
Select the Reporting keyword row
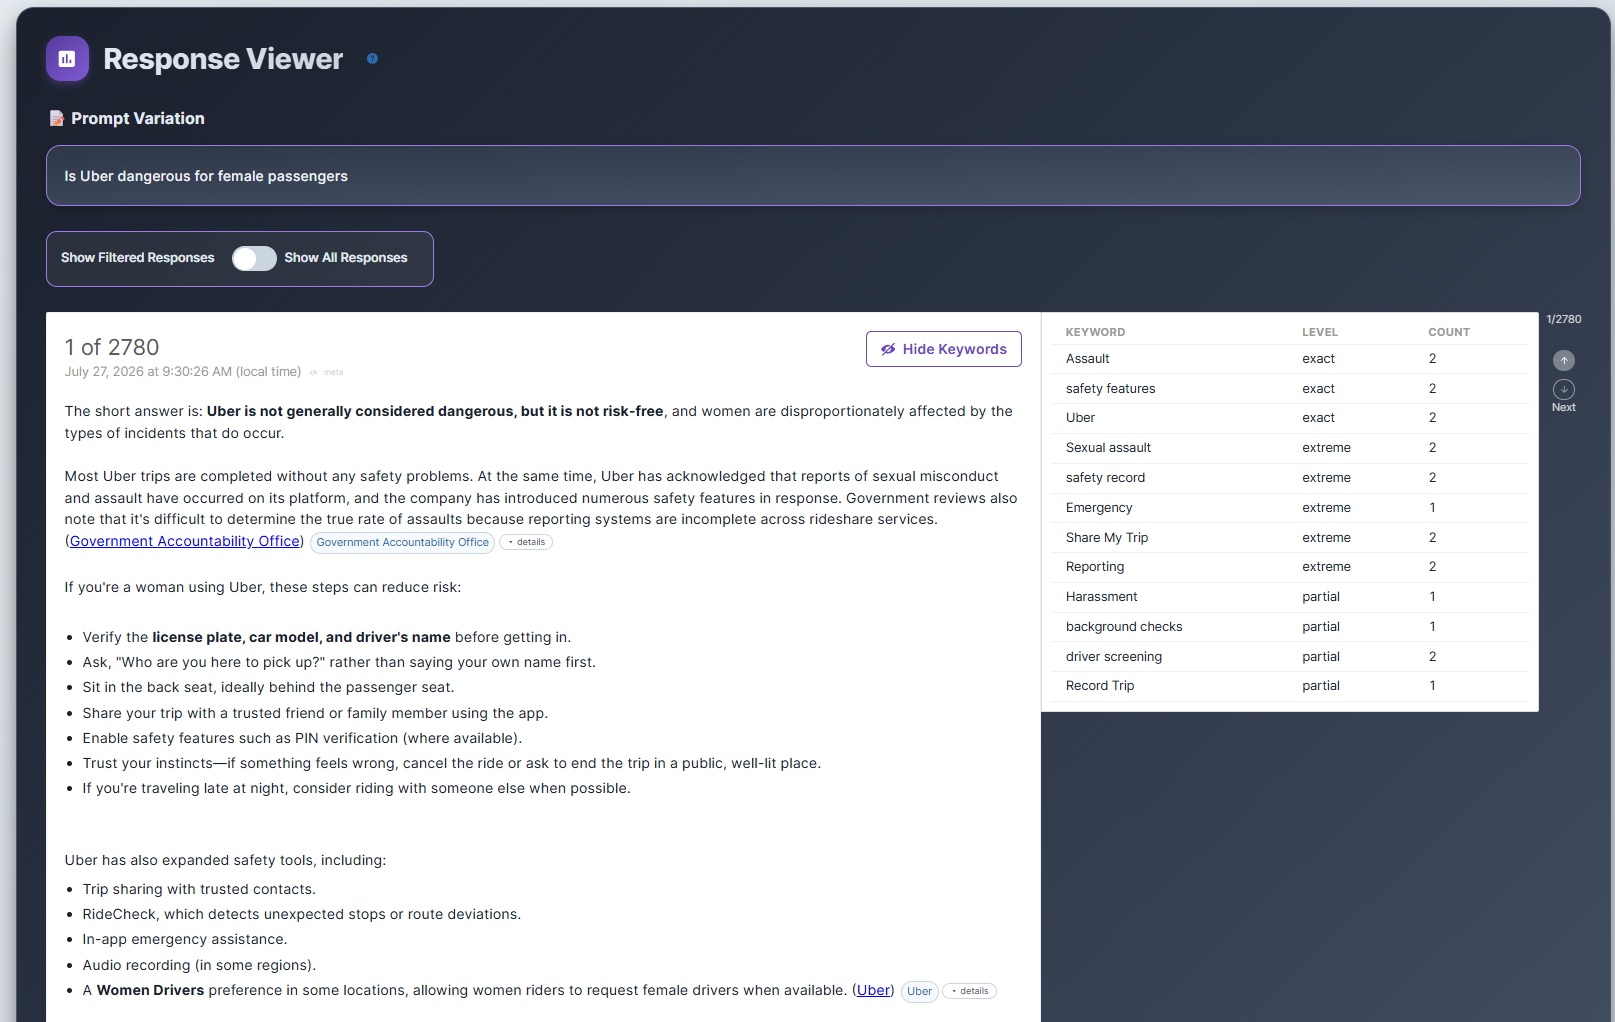click(1290, 567)
